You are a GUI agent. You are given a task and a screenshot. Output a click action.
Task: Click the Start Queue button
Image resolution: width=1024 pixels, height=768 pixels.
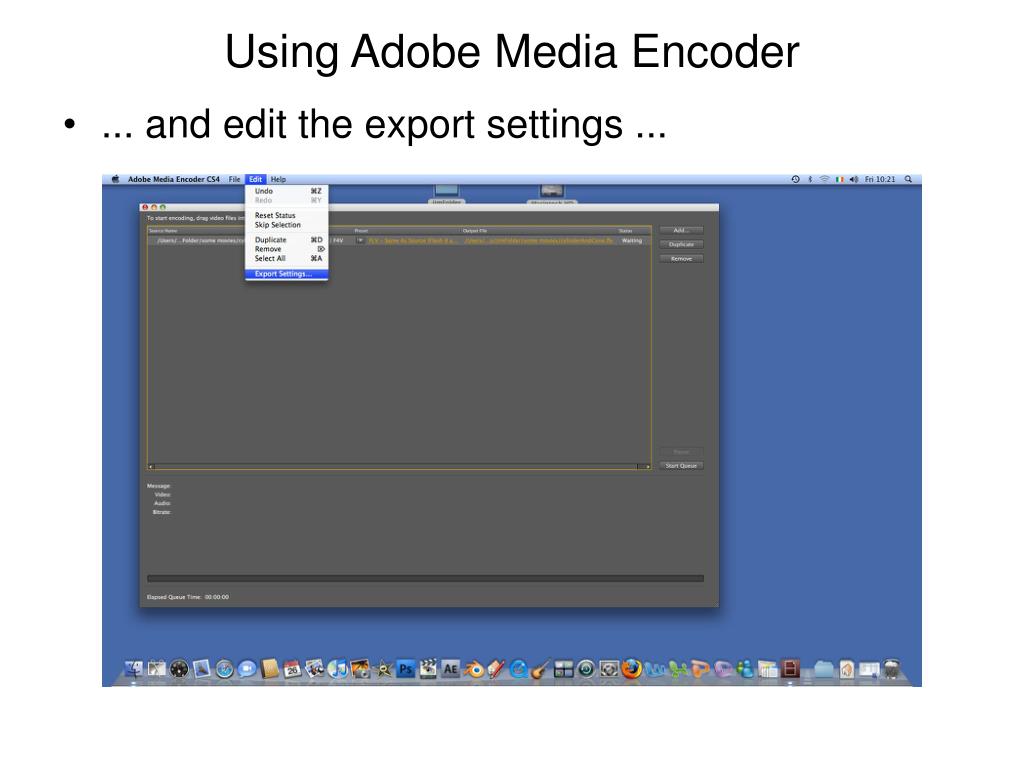pos(681,466)
